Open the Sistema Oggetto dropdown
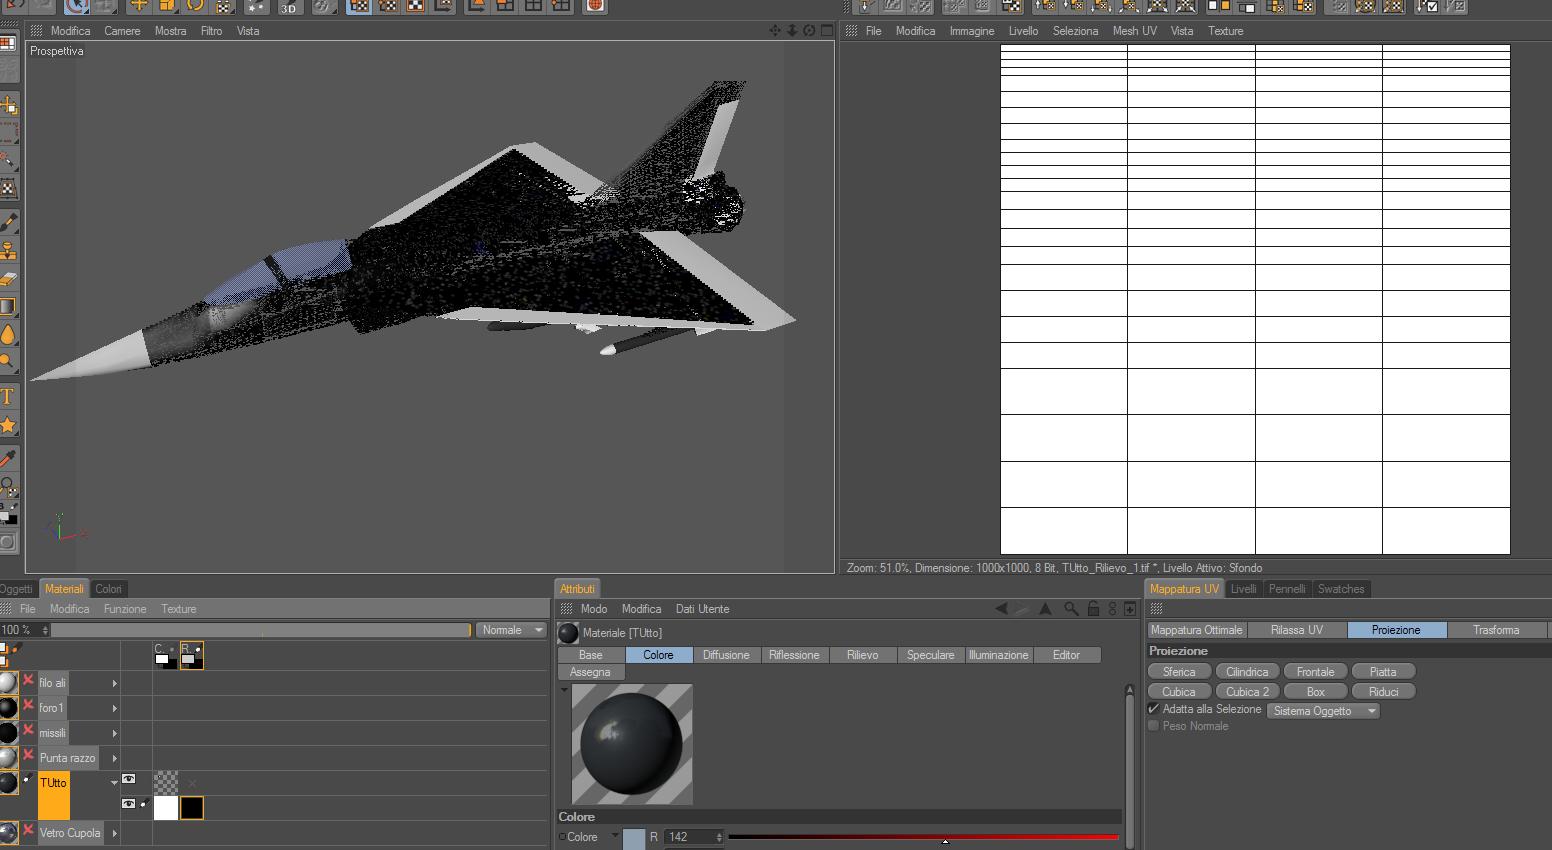1552x850 pixels. [x=1322, y=711]
